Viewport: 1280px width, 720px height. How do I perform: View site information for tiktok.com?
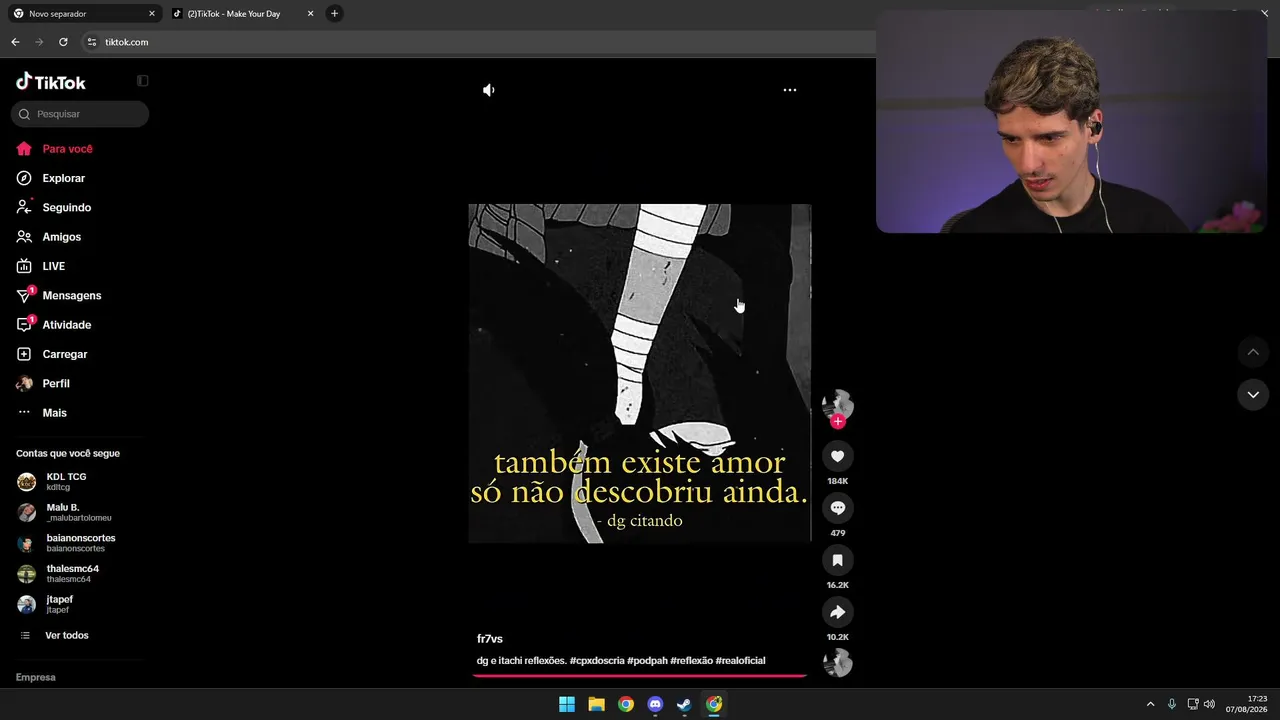pos(92,42)
